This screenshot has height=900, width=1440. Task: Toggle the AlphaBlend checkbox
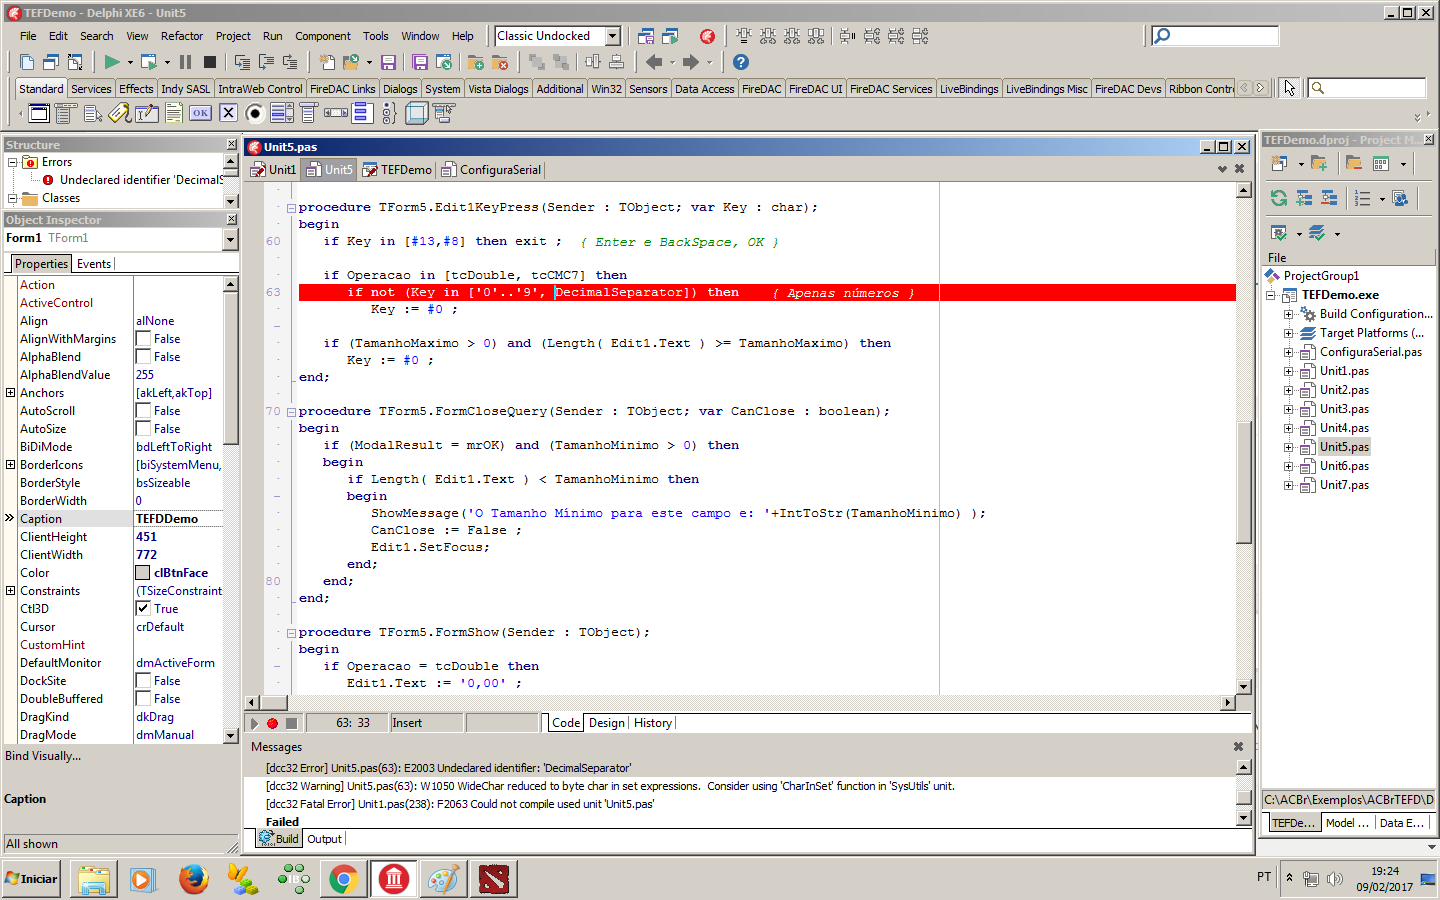[143, 357]
